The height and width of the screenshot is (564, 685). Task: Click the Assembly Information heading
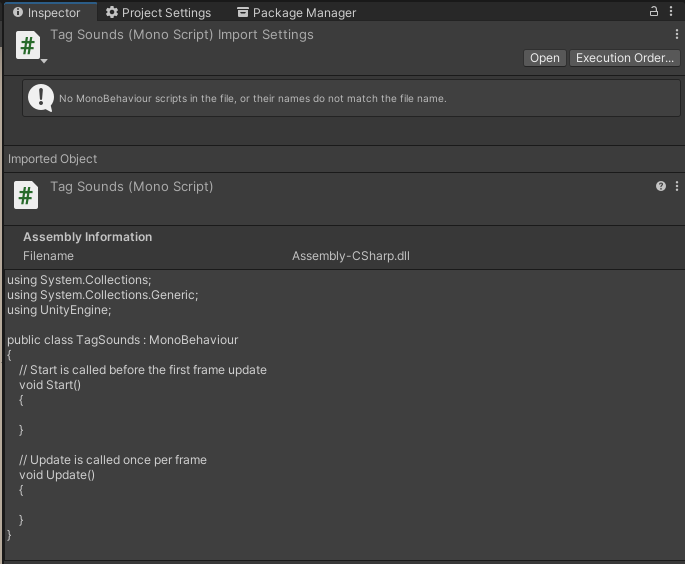88,237
